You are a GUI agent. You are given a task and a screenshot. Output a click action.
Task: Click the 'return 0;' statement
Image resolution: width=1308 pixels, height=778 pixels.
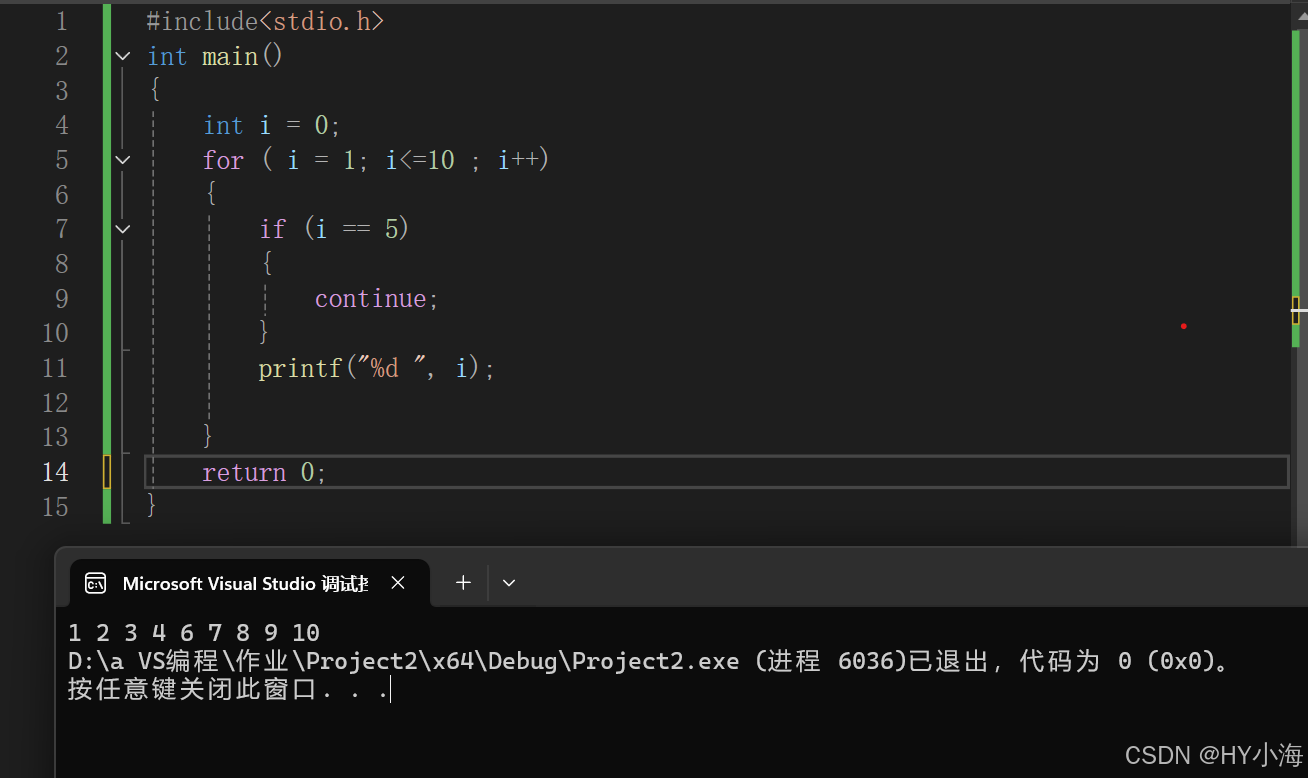[x=265, y=472]
